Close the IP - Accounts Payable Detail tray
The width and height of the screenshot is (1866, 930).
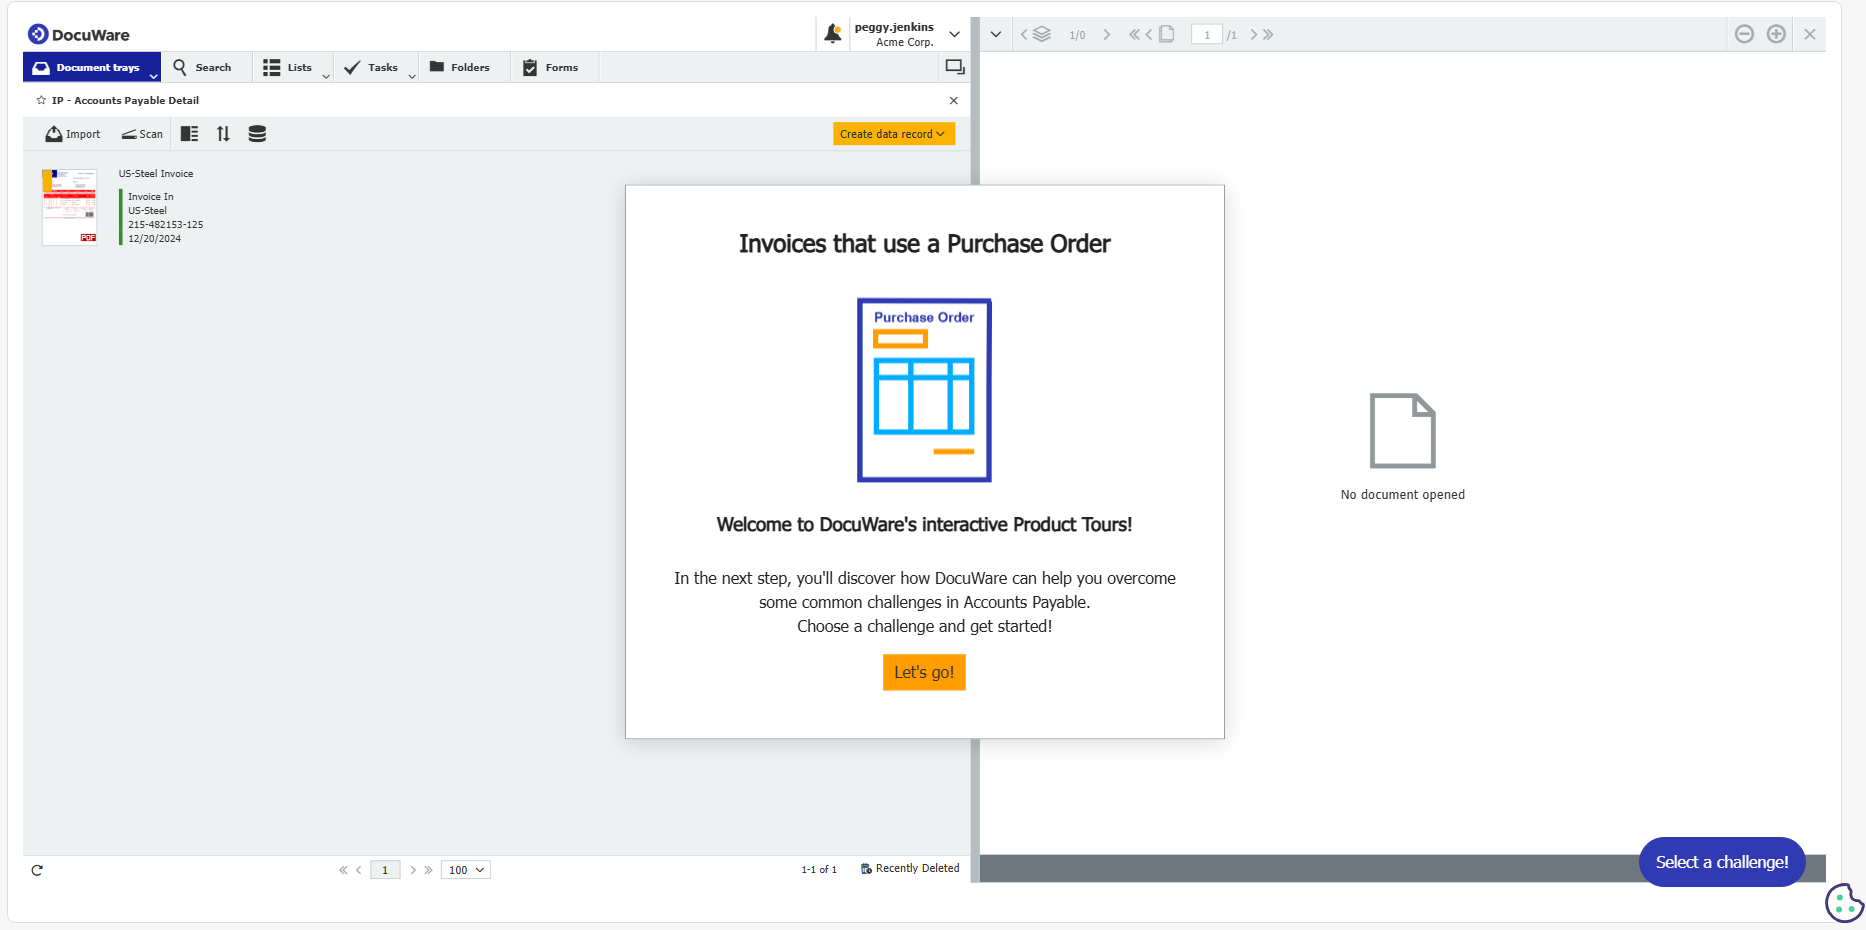[954, 100]
